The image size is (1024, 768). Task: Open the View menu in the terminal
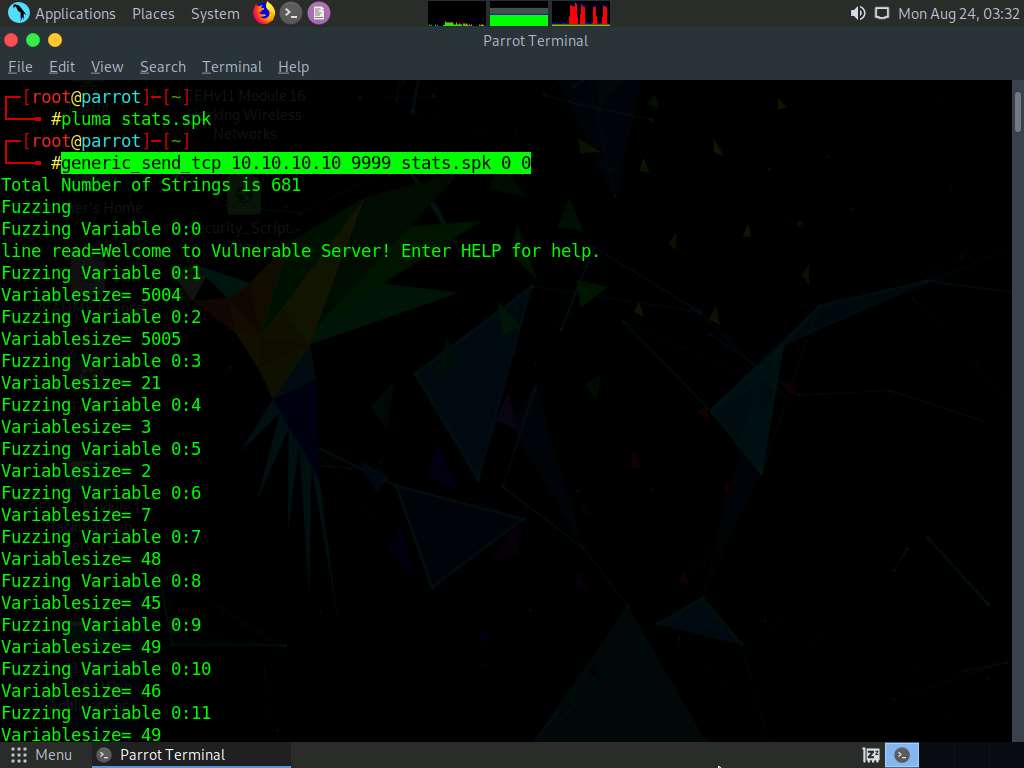[x=107, y=67]
